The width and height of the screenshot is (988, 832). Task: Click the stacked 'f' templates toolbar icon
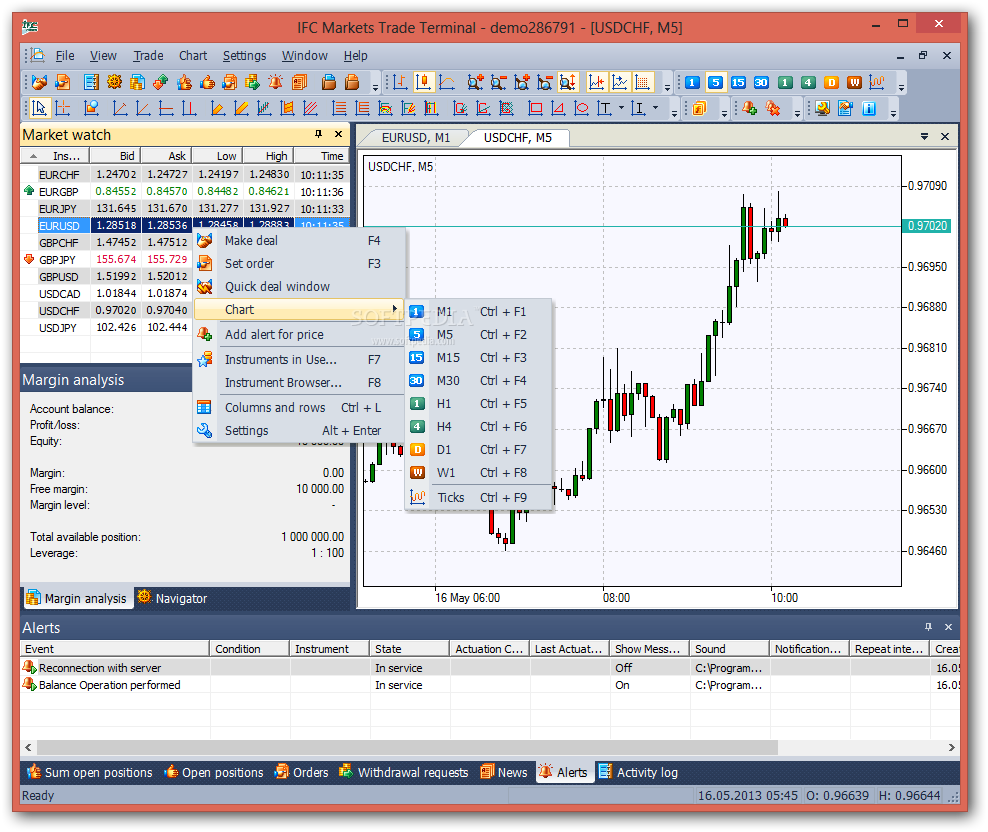(699, 109)
